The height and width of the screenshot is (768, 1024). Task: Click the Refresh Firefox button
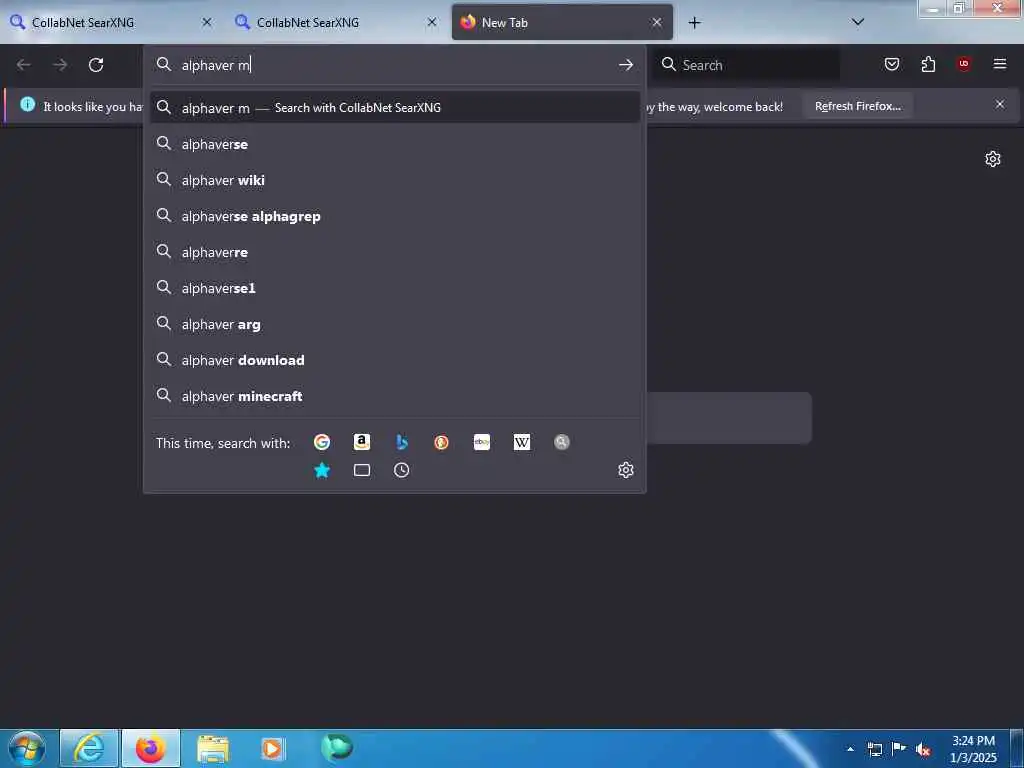point(857,106)
